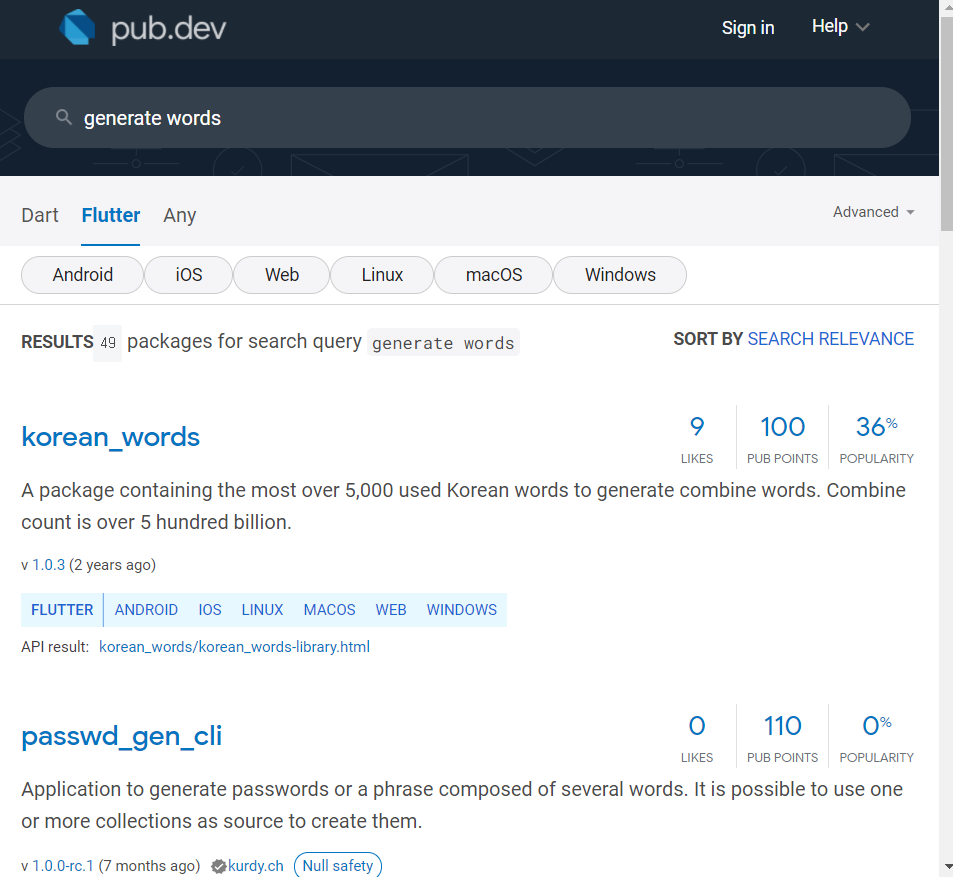953x877 pixels.
Task: Click korean_words 9 likes score
Action: pos(697,438)
